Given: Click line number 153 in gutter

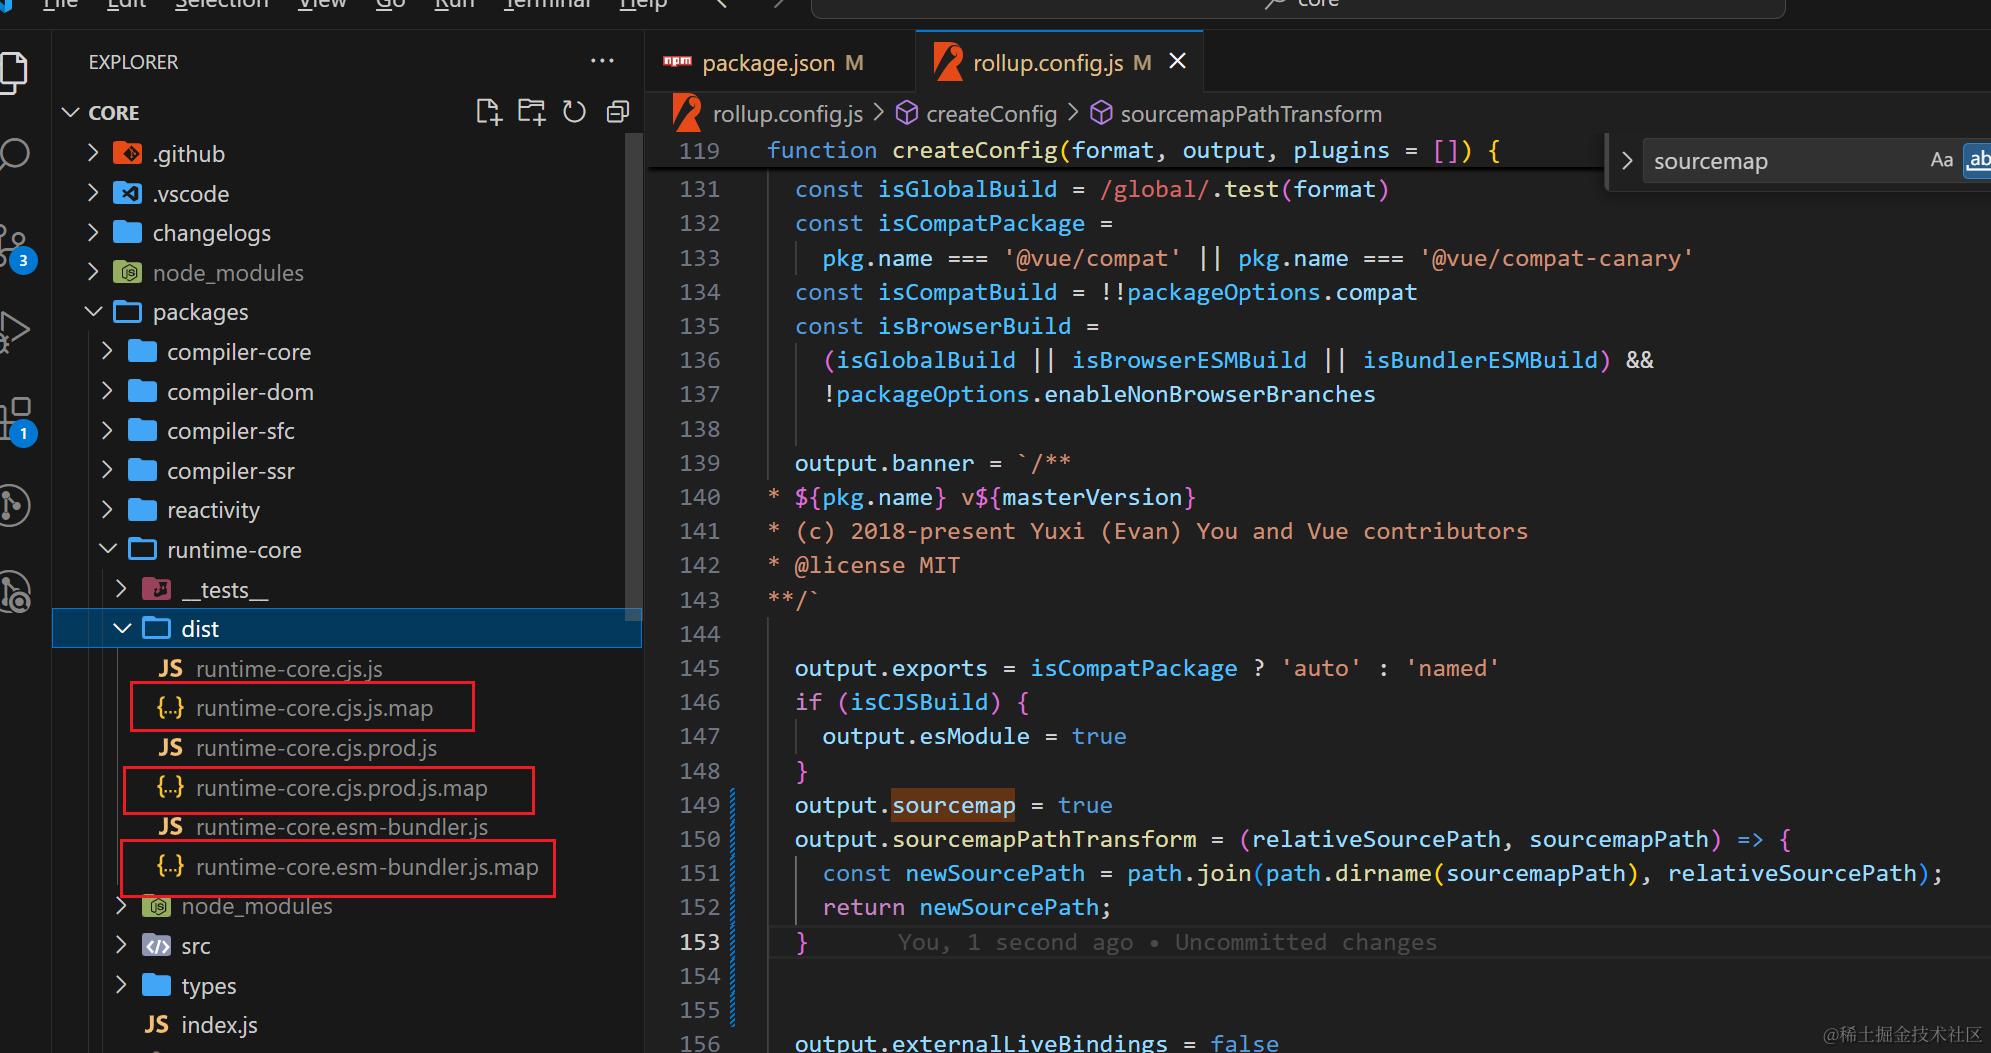Looking at the screenshot, I should 699,942.
